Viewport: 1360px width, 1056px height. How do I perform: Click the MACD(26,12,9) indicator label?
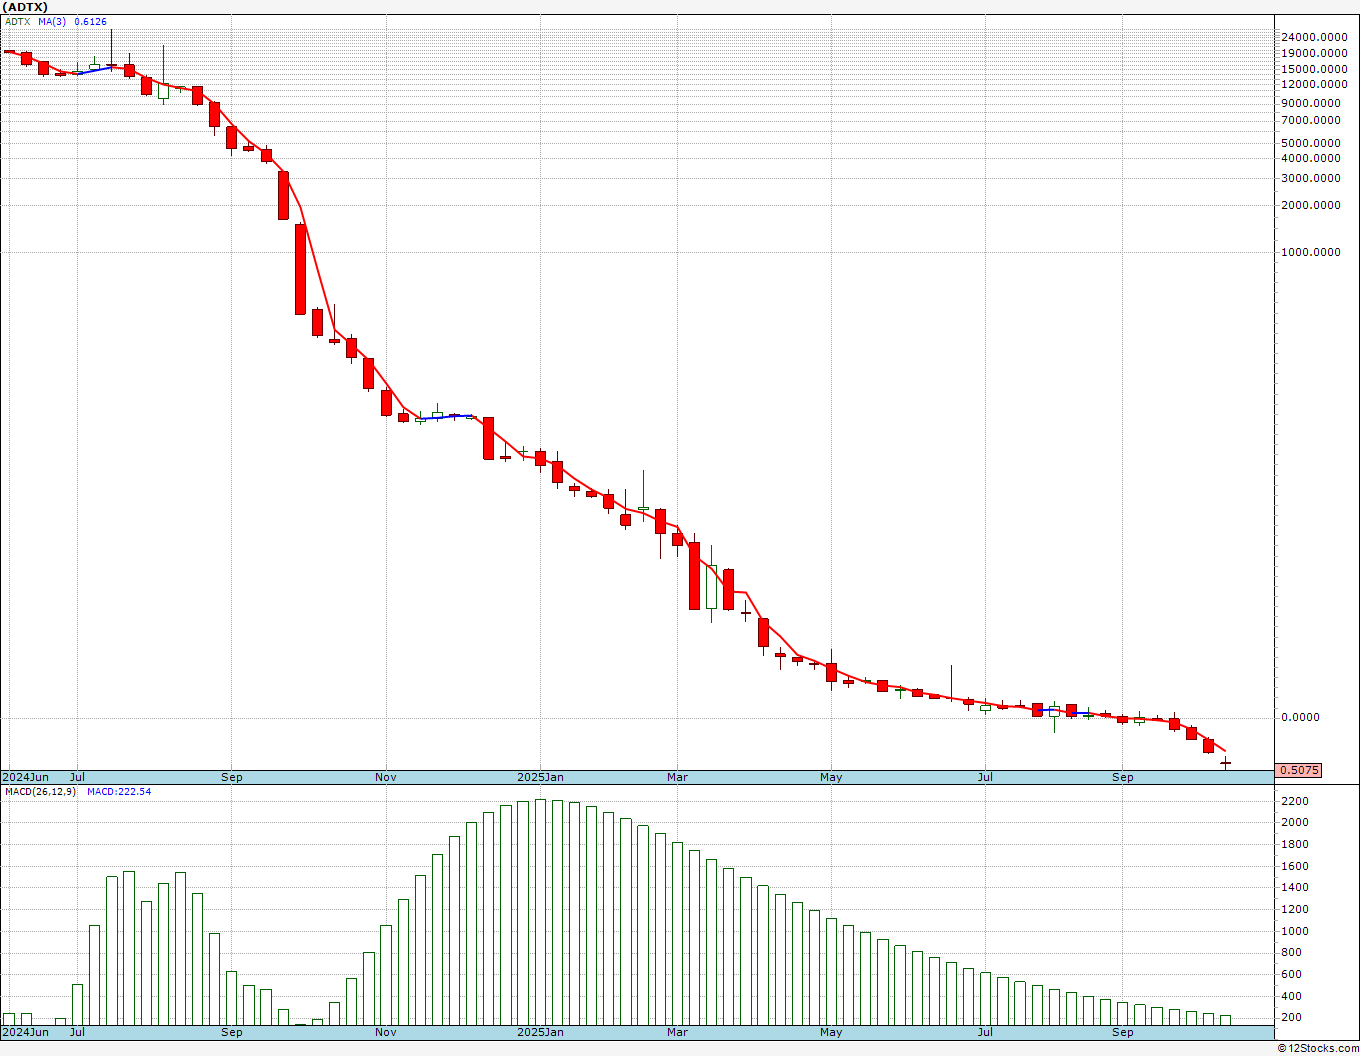tap(40, 792)
